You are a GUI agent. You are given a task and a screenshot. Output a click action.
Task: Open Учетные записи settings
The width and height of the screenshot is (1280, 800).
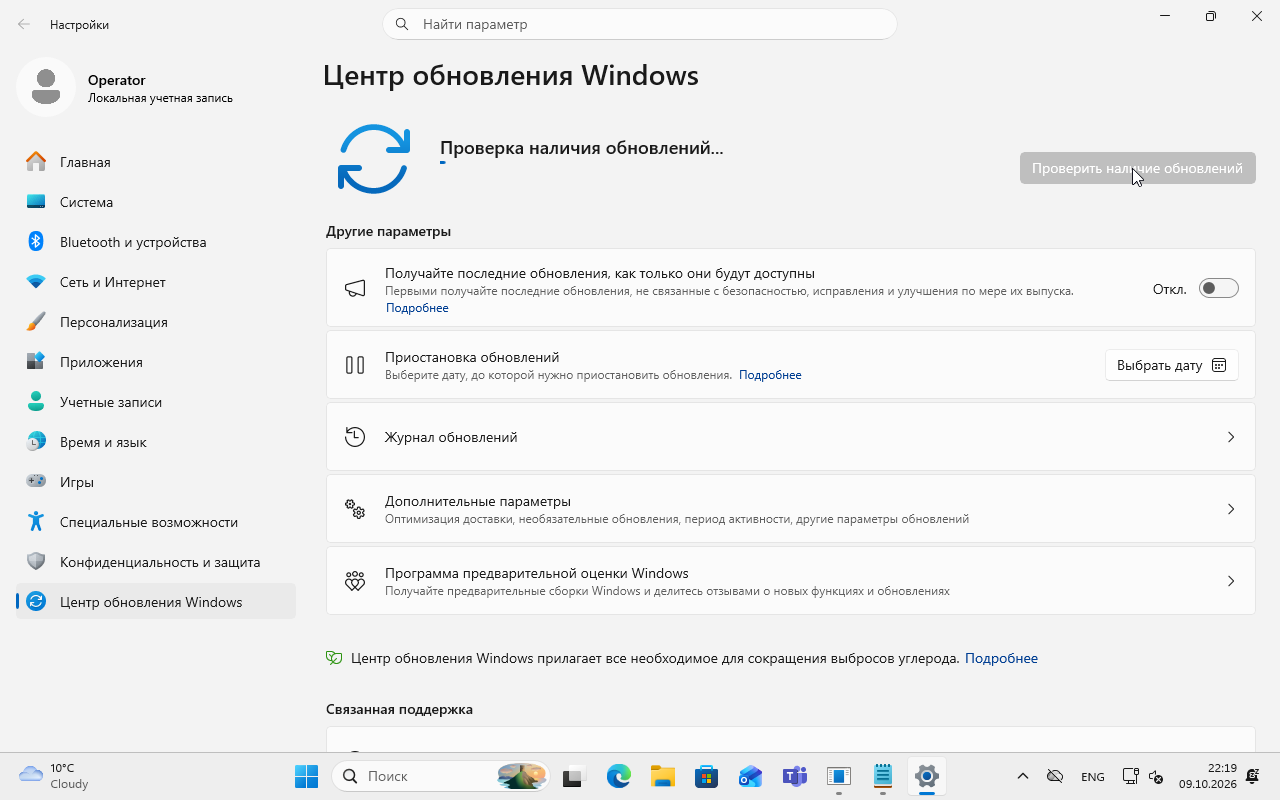156,402
